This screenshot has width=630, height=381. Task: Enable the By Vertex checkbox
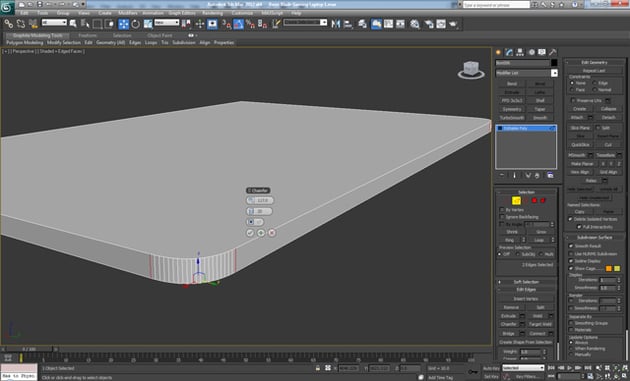coord(502,210)
